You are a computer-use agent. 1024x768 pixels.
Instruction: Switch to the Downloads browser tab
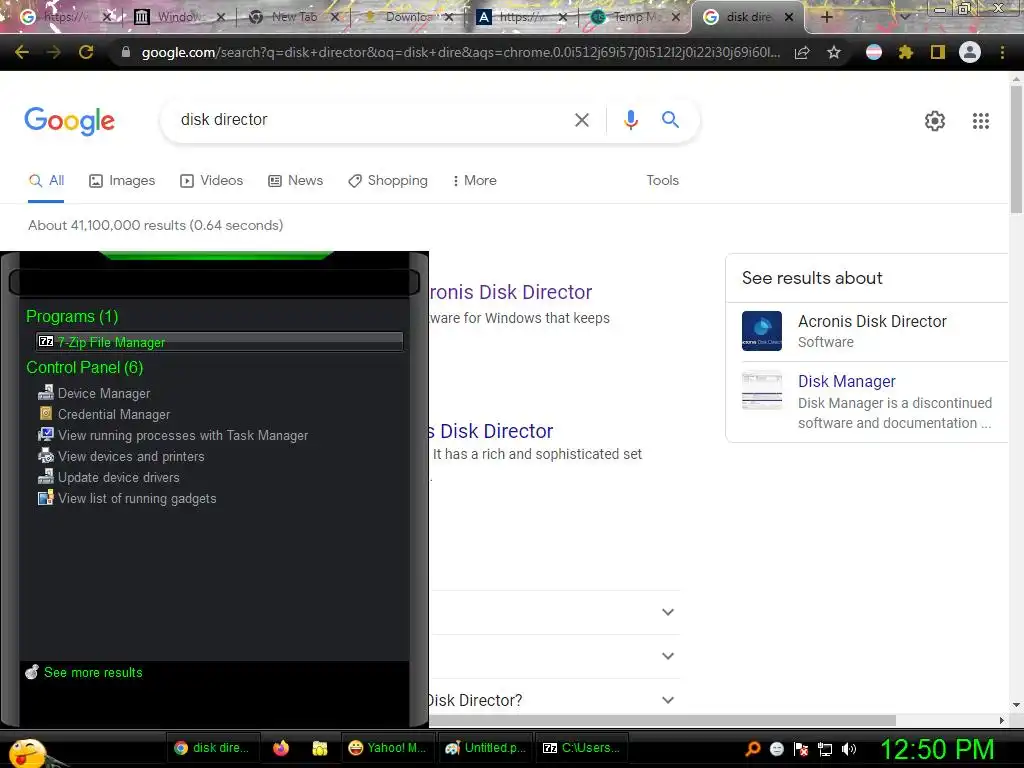click(408, 17)
